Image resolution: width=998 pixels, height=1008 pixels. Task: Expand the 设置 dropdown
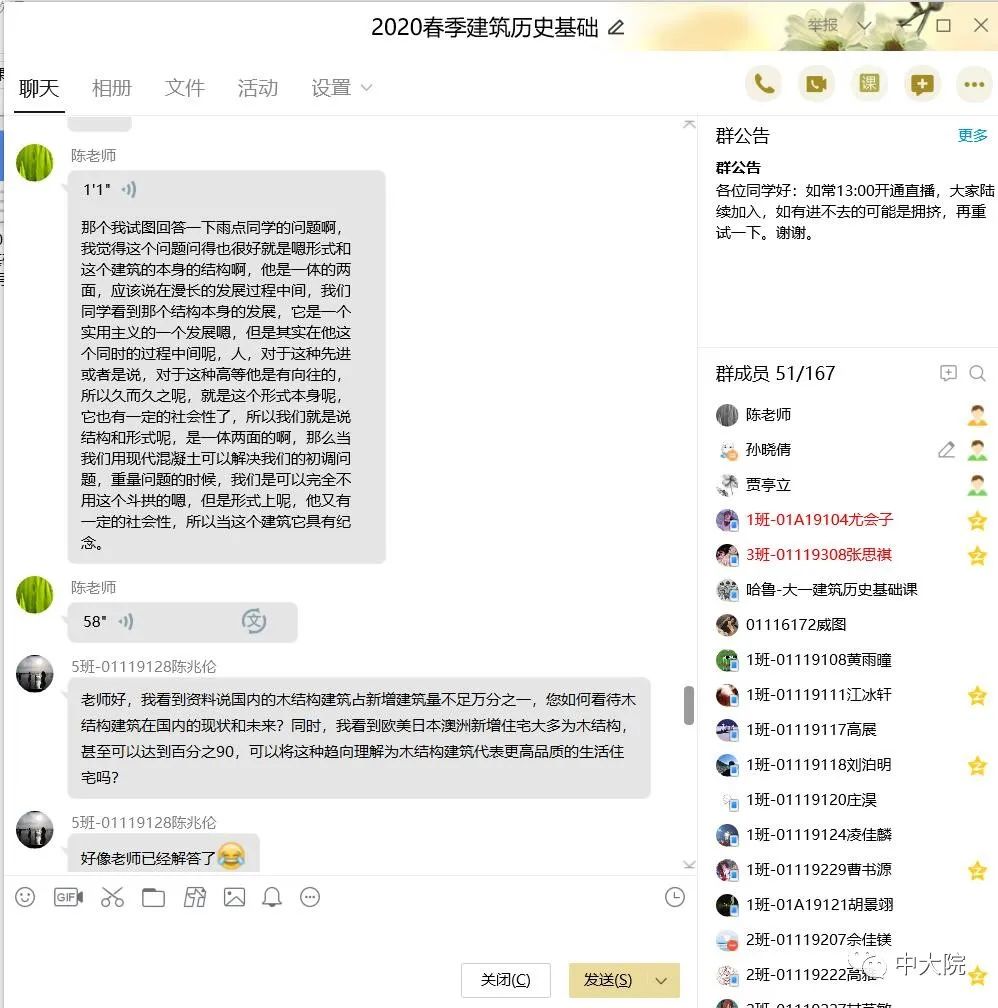tap(367, 87)
